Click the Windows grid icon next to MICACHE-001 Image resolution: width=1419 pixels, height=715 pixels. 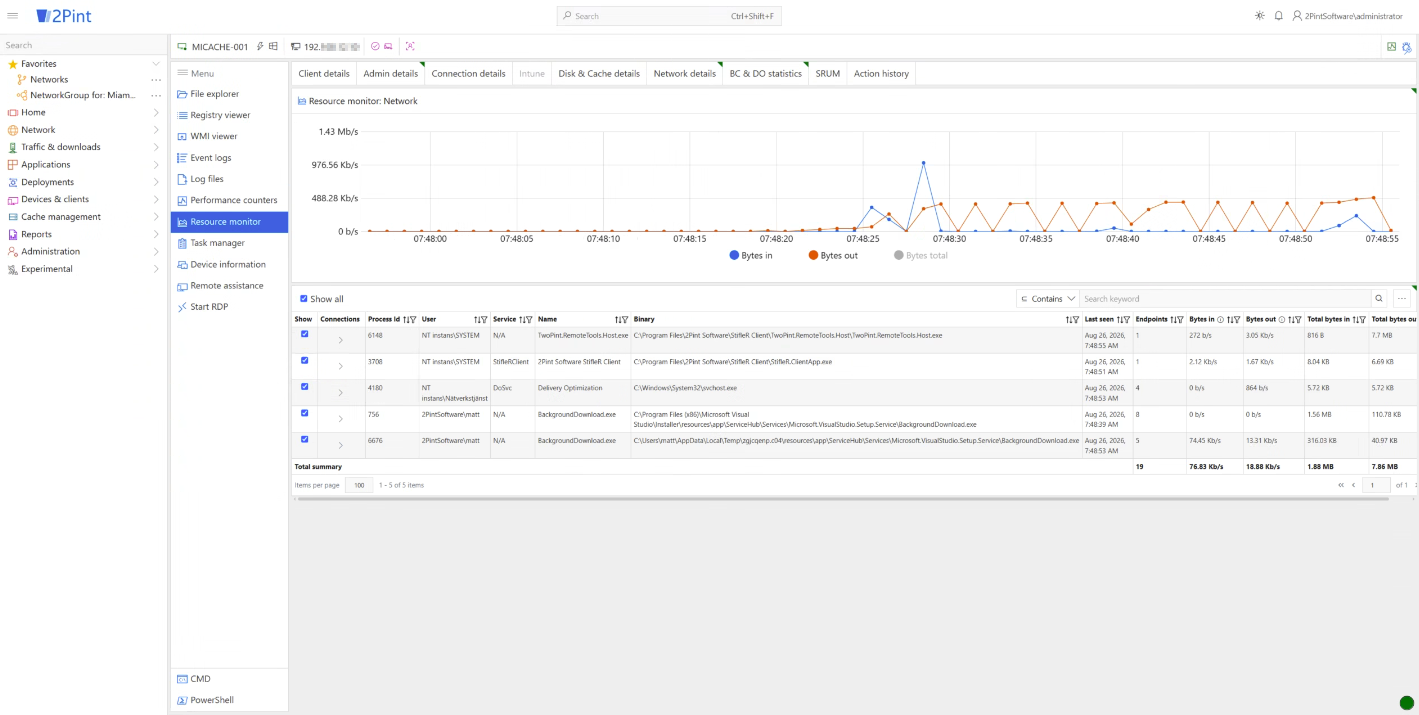(x=273, y=46)
